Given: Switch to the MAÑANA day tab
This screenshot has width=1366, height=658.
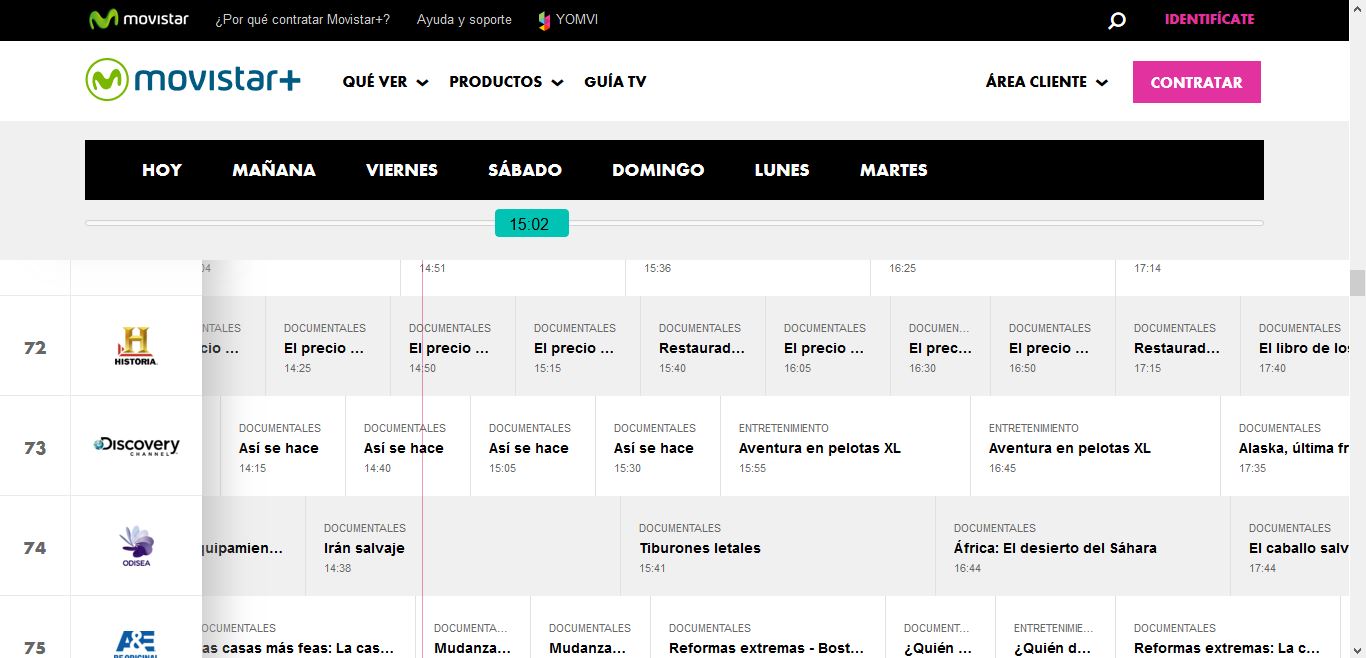Looking at the screenshot, I should tap(274, 170).
